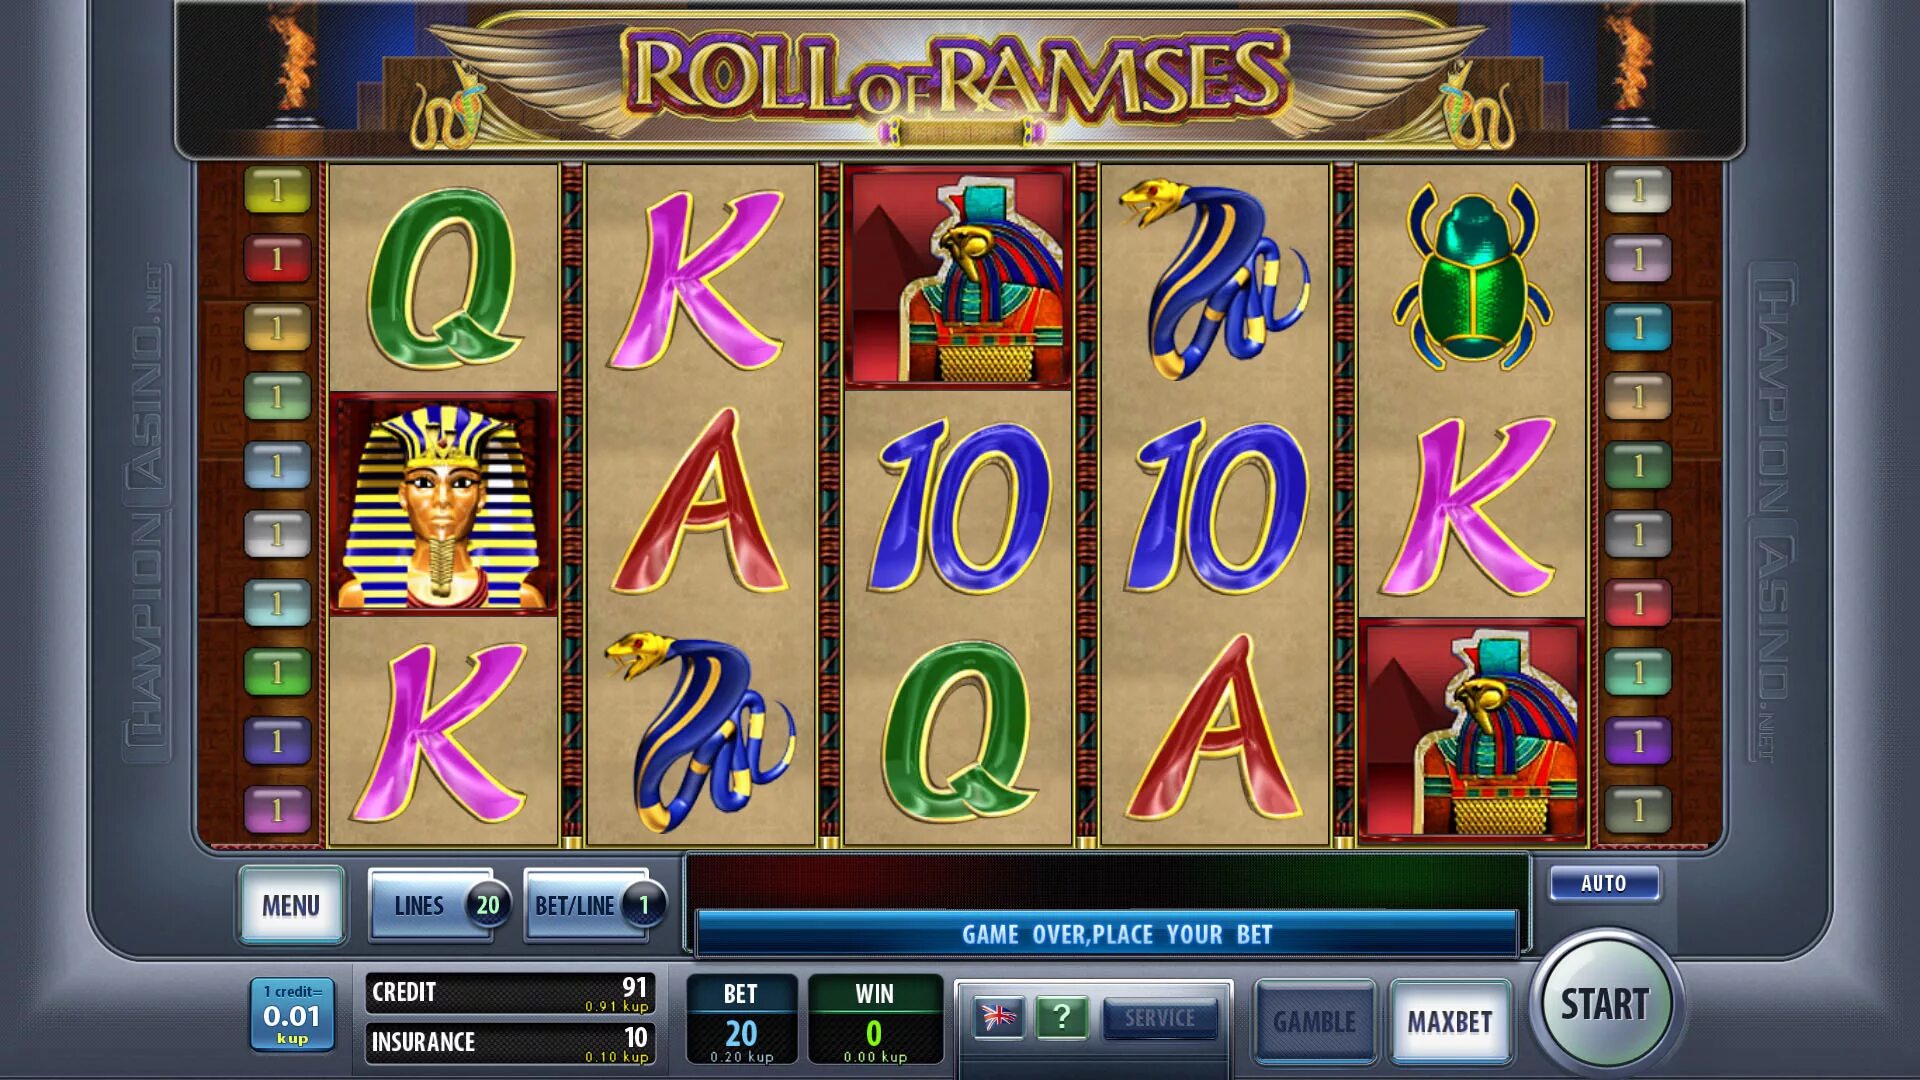Click the MAXBET button
Screen dimensions: 1920x1080
pos(1450,1021)
